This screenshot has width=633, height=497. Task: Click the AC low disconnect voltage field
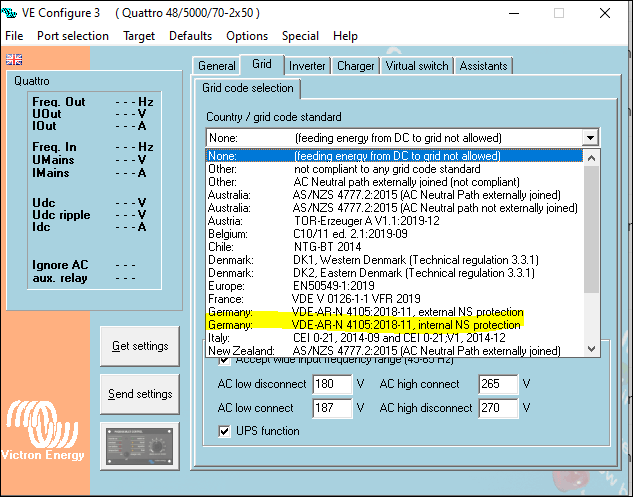tap(332, 384)
